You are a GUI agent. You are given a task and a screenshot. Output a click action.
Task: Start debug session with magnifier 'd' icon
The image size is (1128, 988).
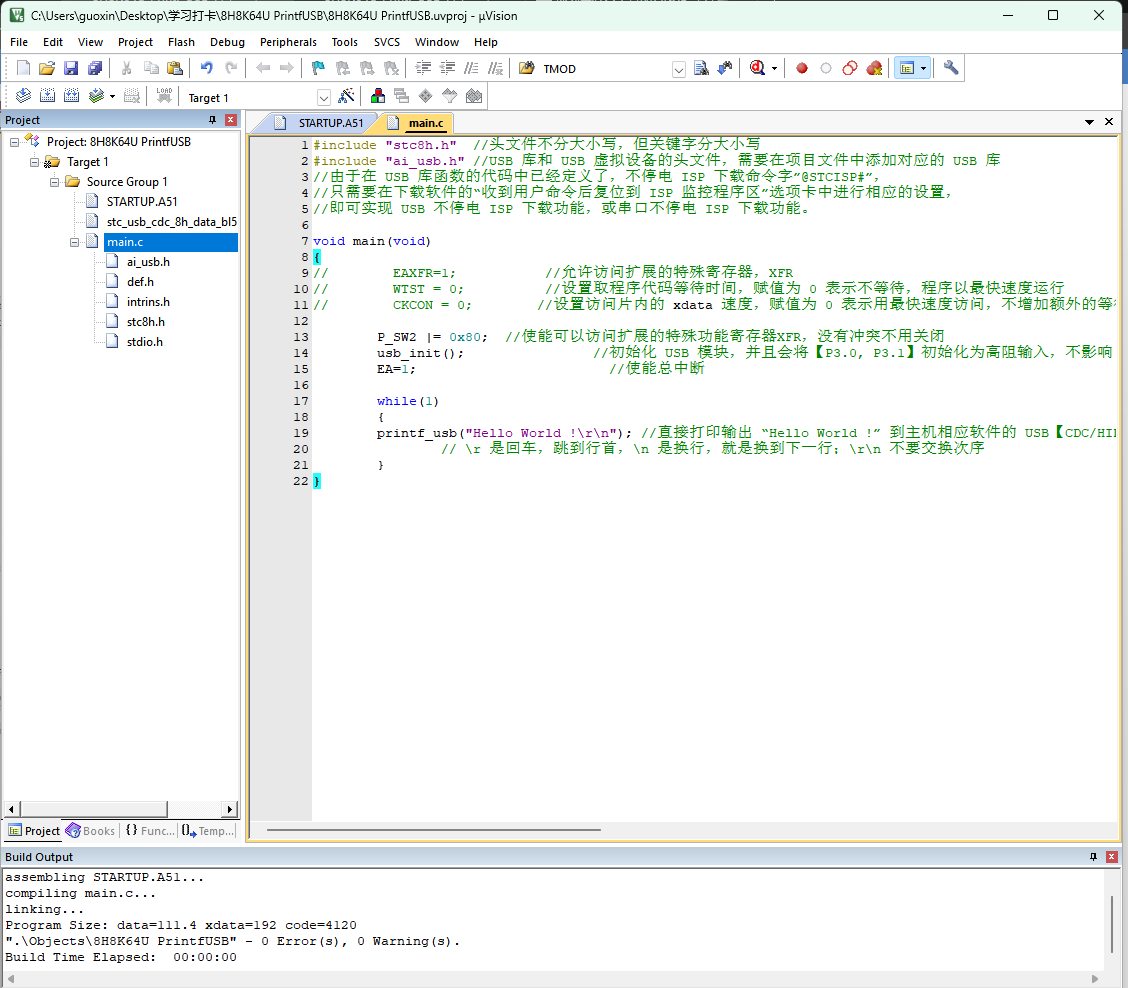pyautogui.click(x=757, y=68)
